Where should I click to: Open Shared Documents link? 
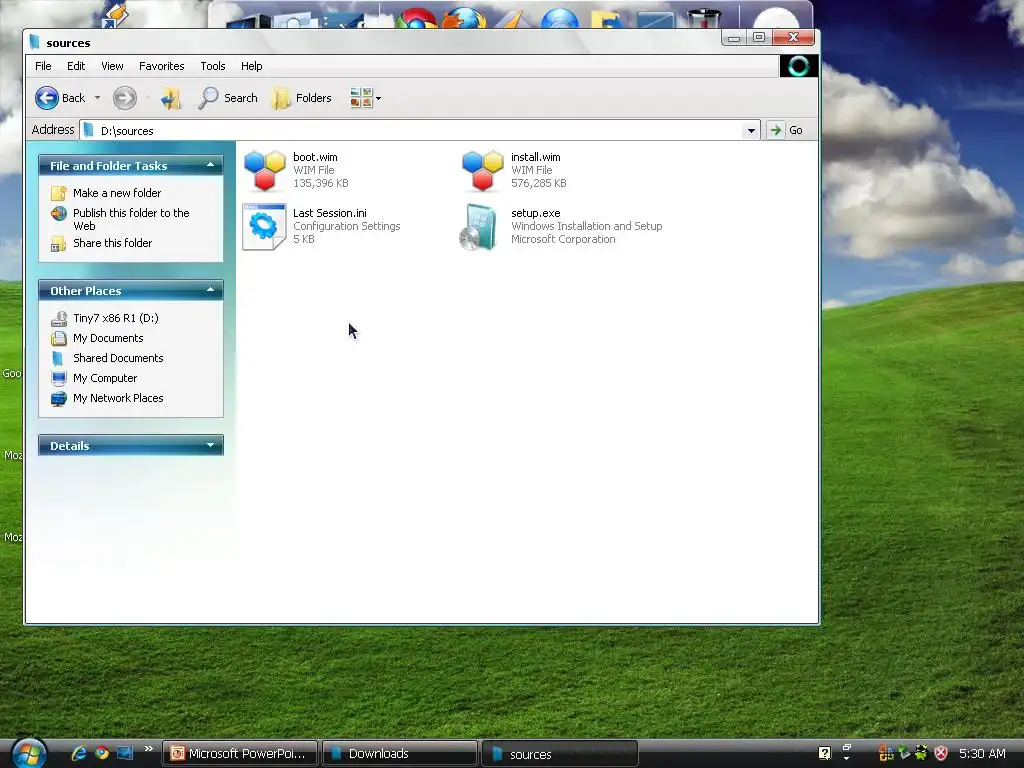[118, 358]
